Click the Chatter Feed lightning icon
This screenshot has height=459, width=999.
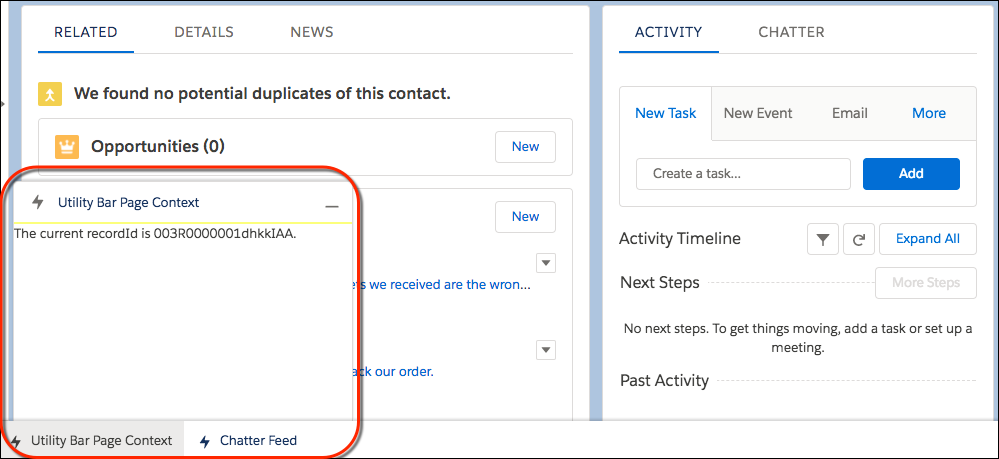pos(205,441)
